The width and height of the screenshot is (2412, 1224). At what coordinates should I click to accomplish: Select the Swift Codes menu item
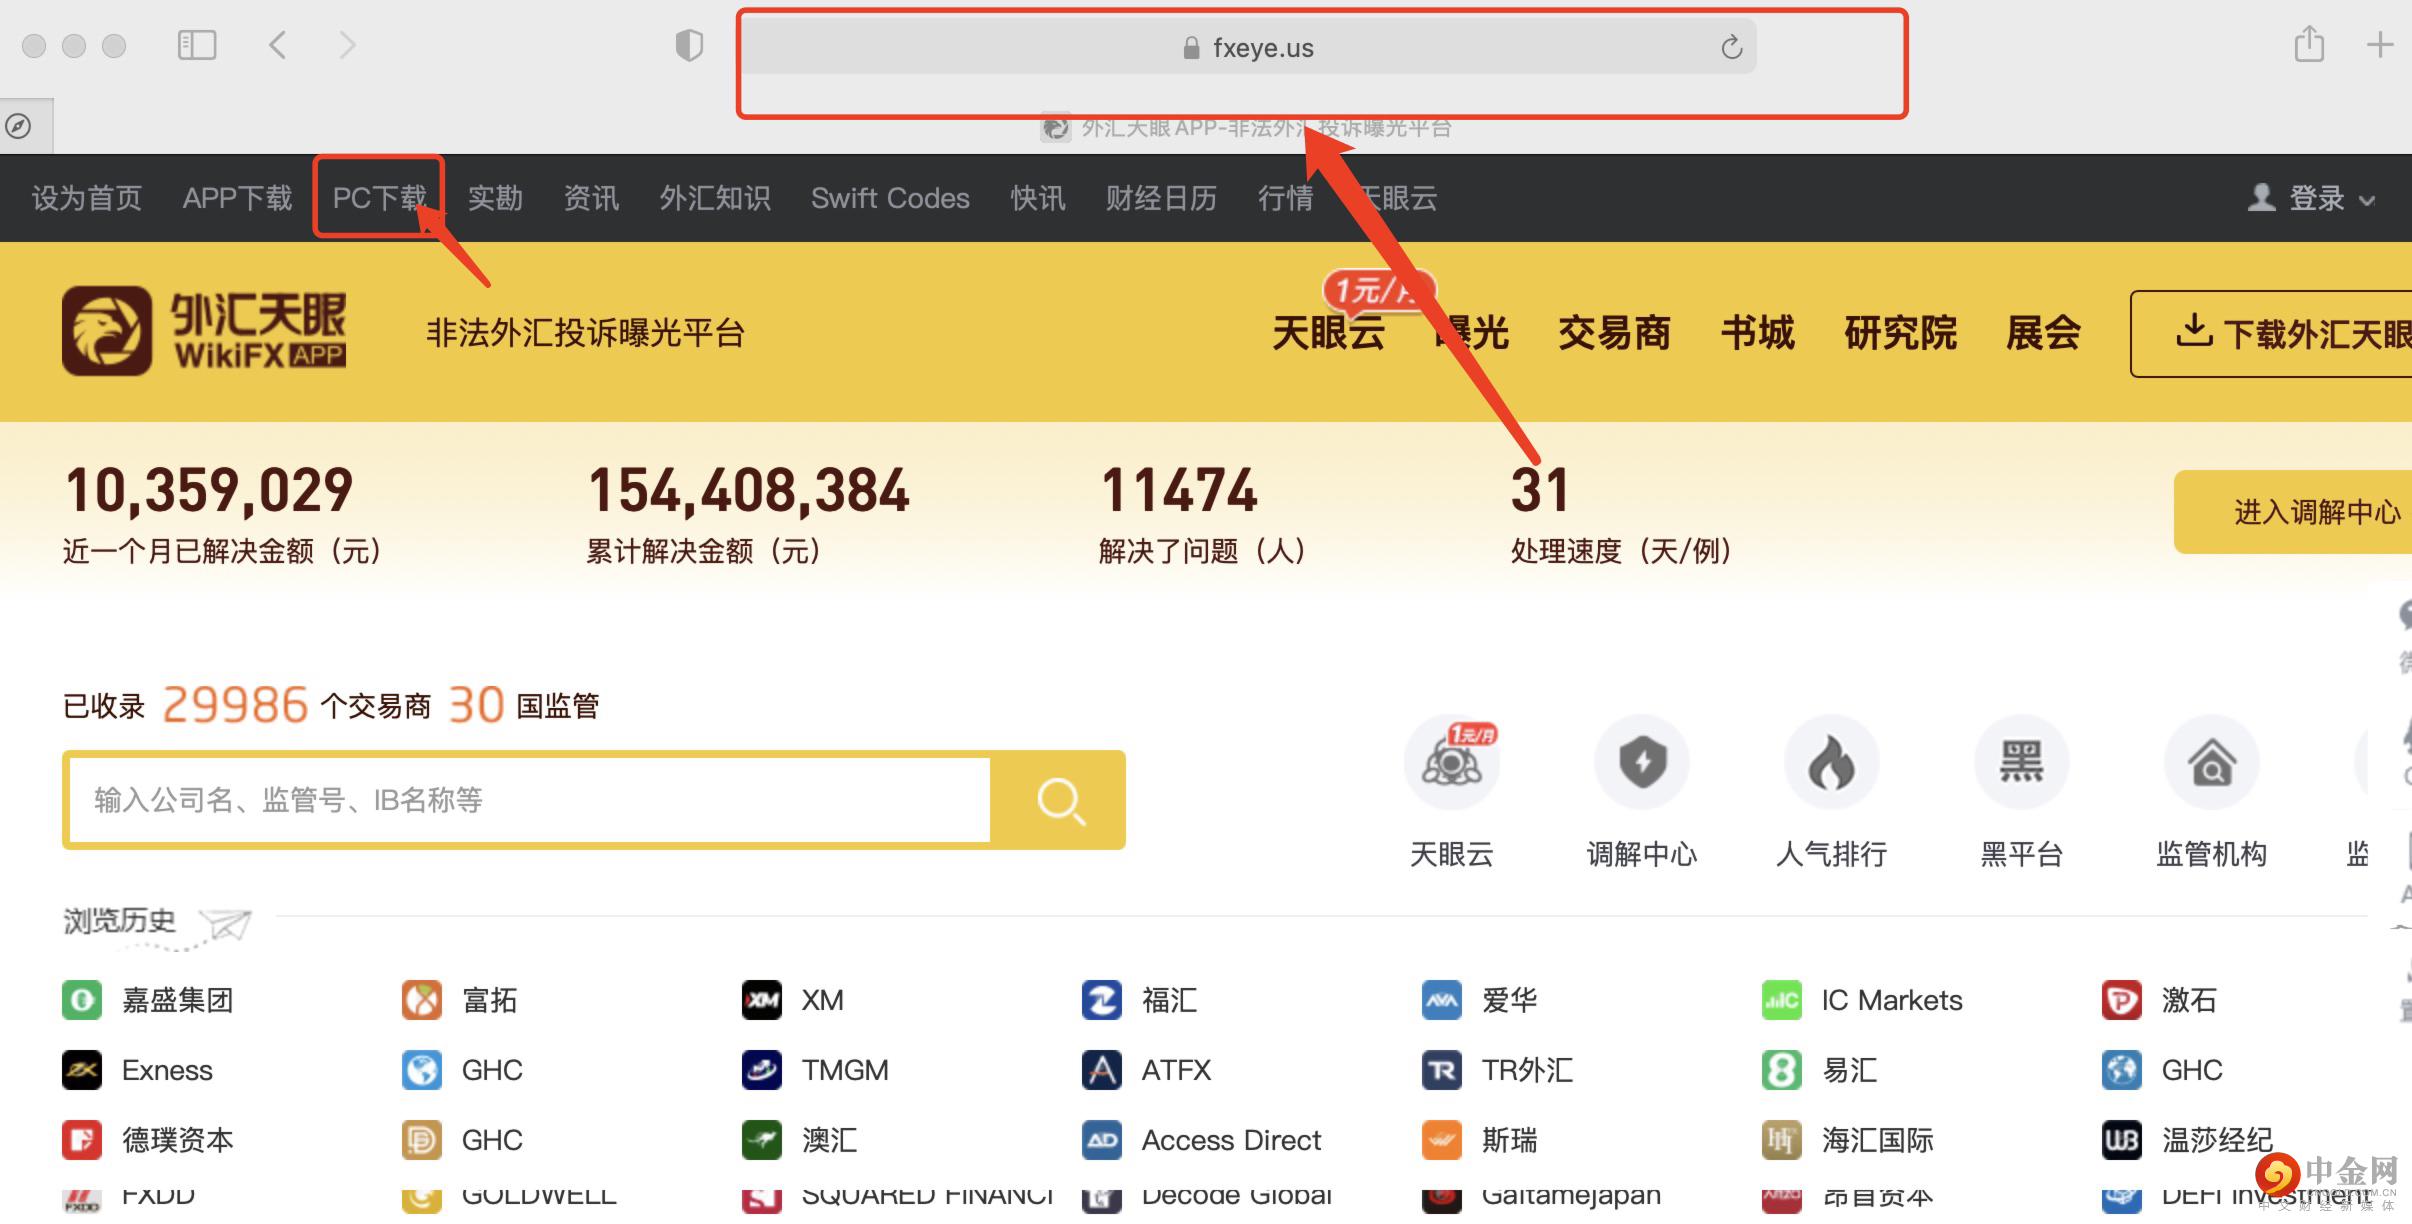pyautogui.click(x=889, y=198)
